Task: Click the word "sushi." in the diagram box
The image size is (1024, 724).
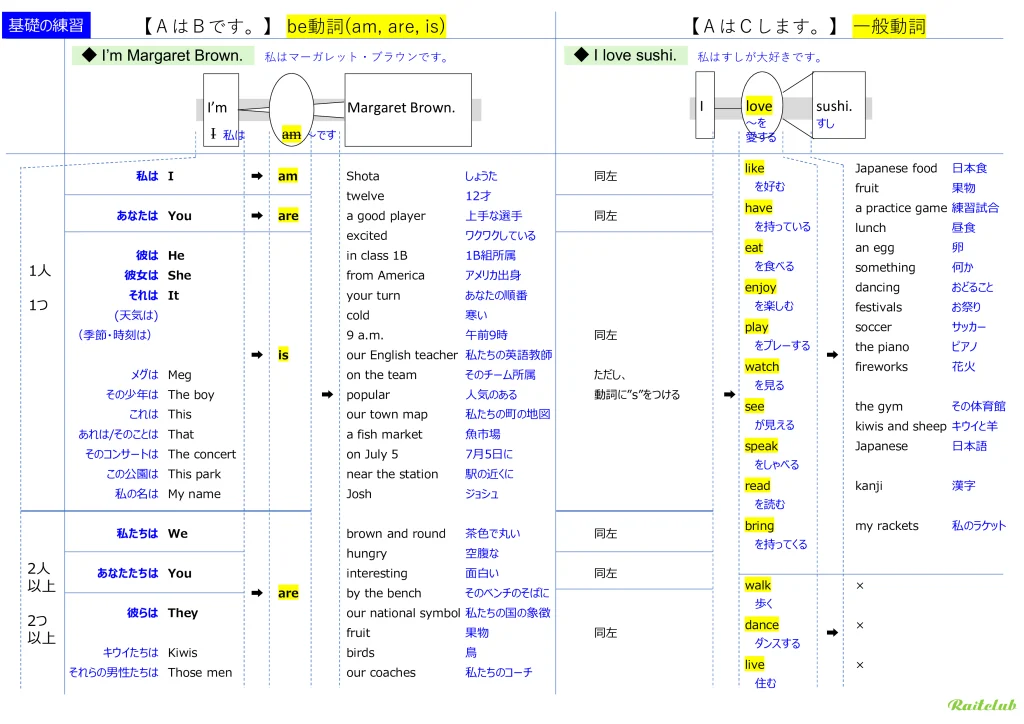Action: [834, 106]
